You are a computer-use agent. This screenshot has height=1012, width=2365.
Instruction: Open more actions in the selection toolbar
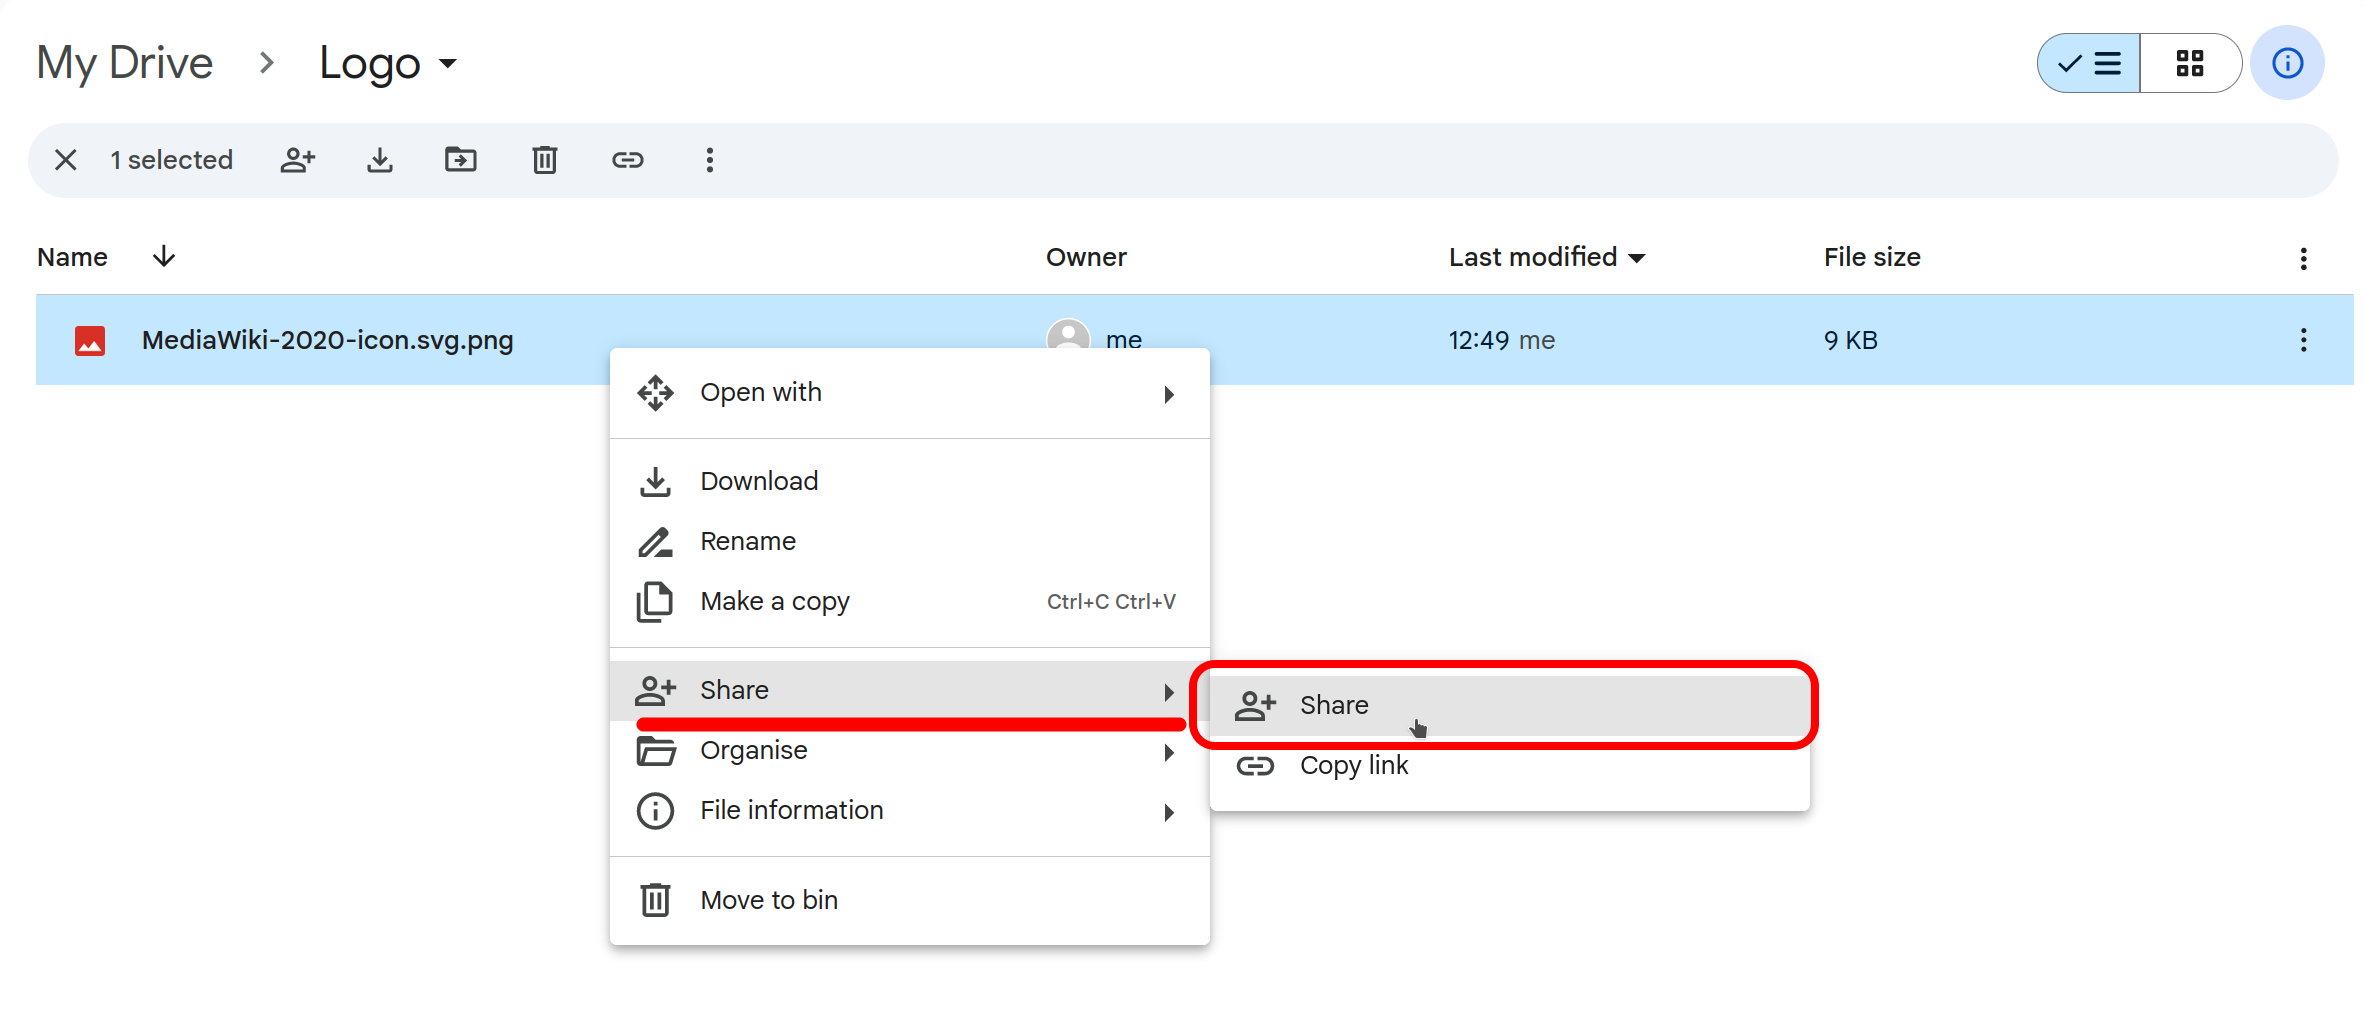[710, 160]
